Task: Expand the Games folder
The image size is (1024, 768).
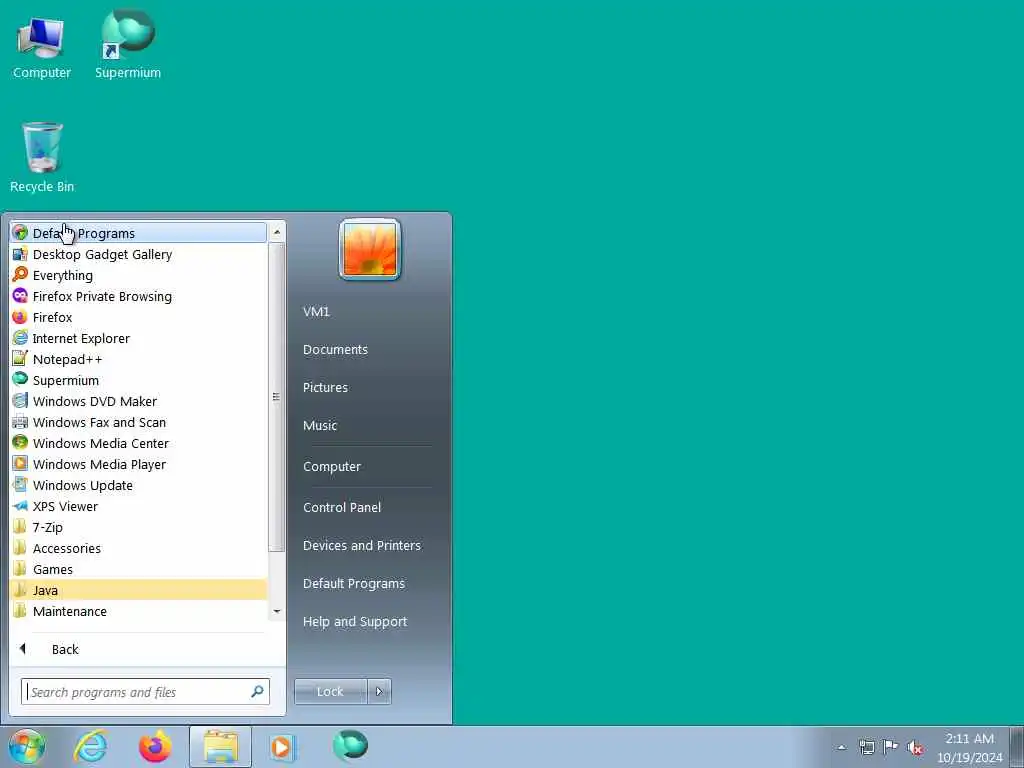Action: pyautogui.click(x=138, y=569)
